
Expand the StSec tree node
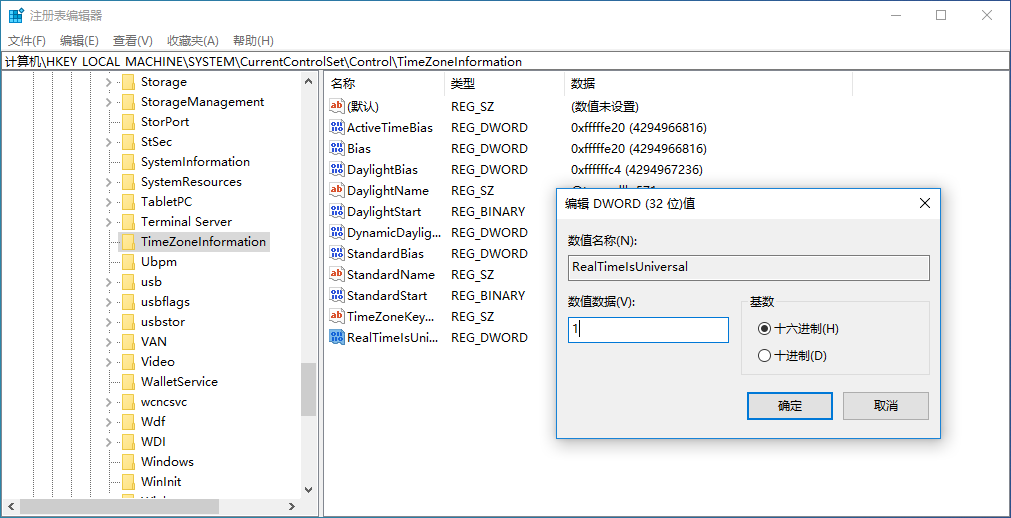108,142
